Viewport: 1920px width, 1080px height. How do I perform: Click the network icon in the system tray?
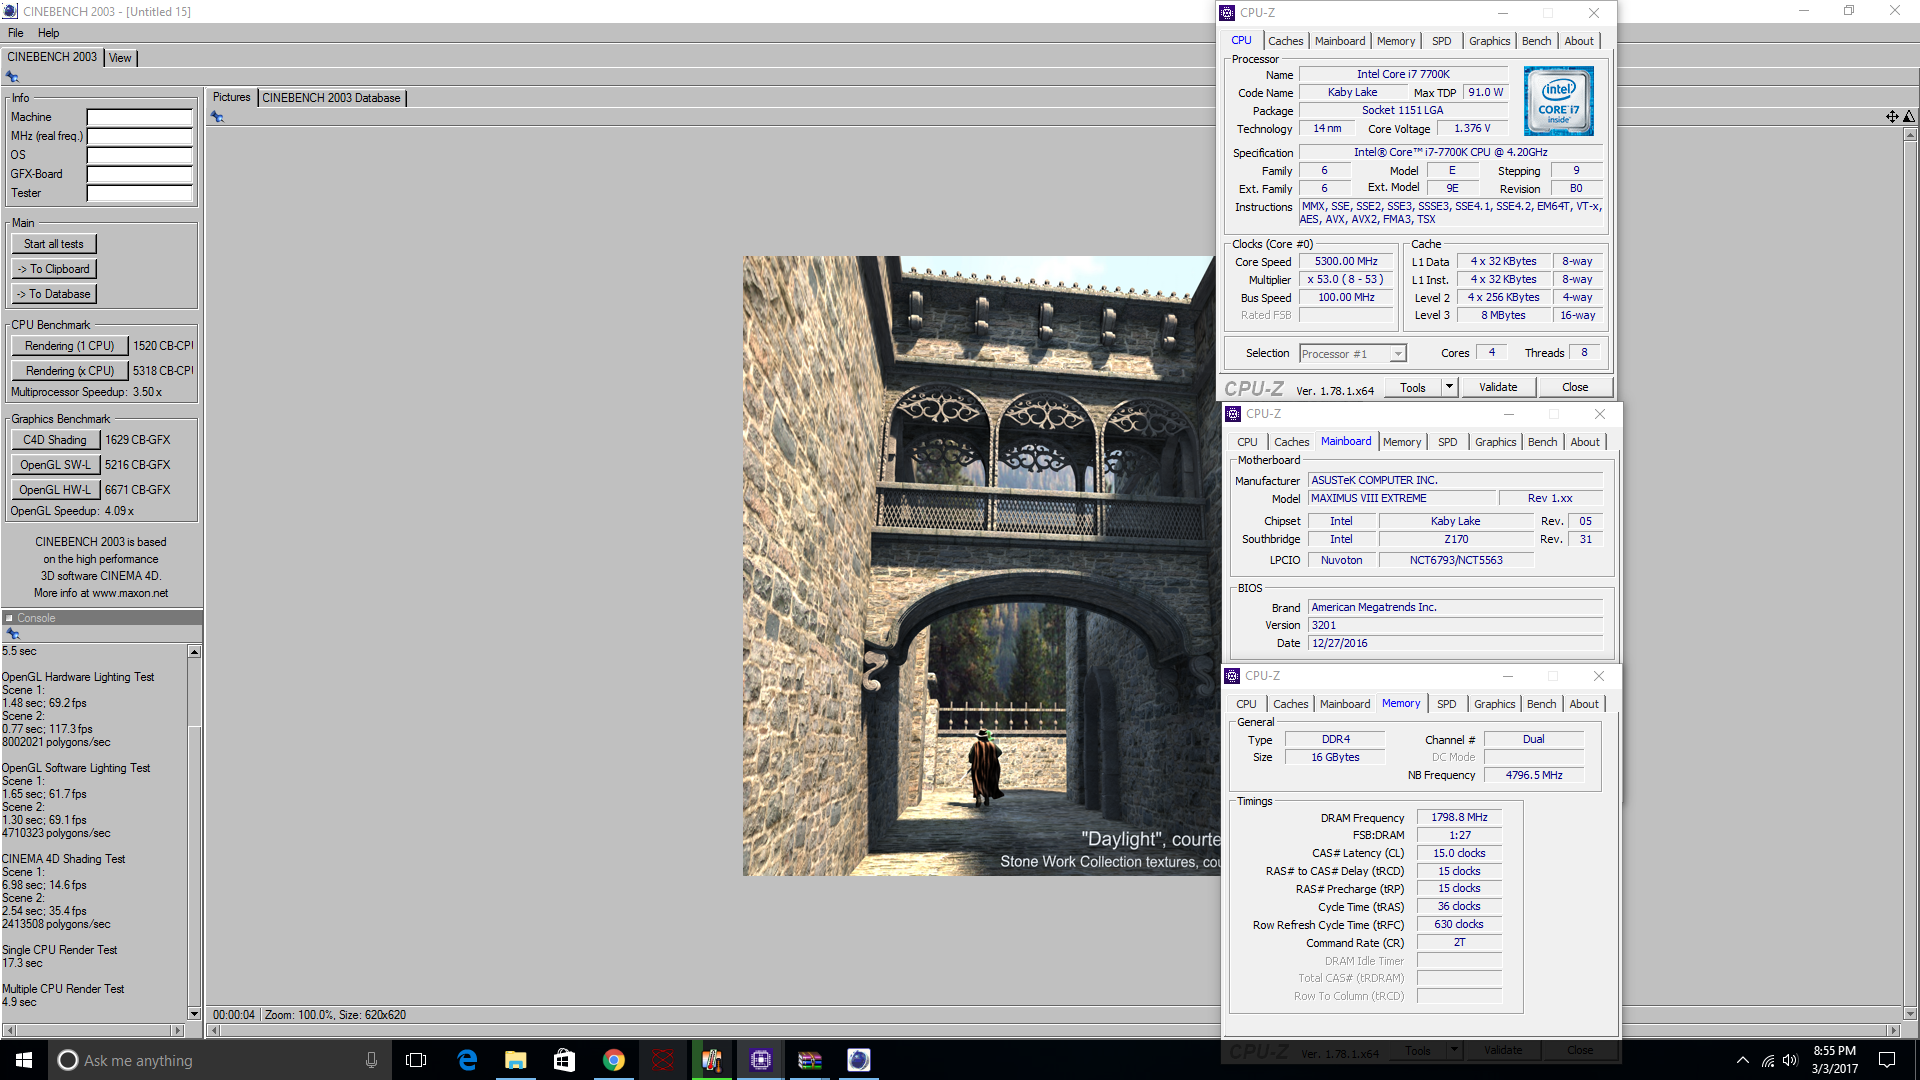[1767, 1060]
